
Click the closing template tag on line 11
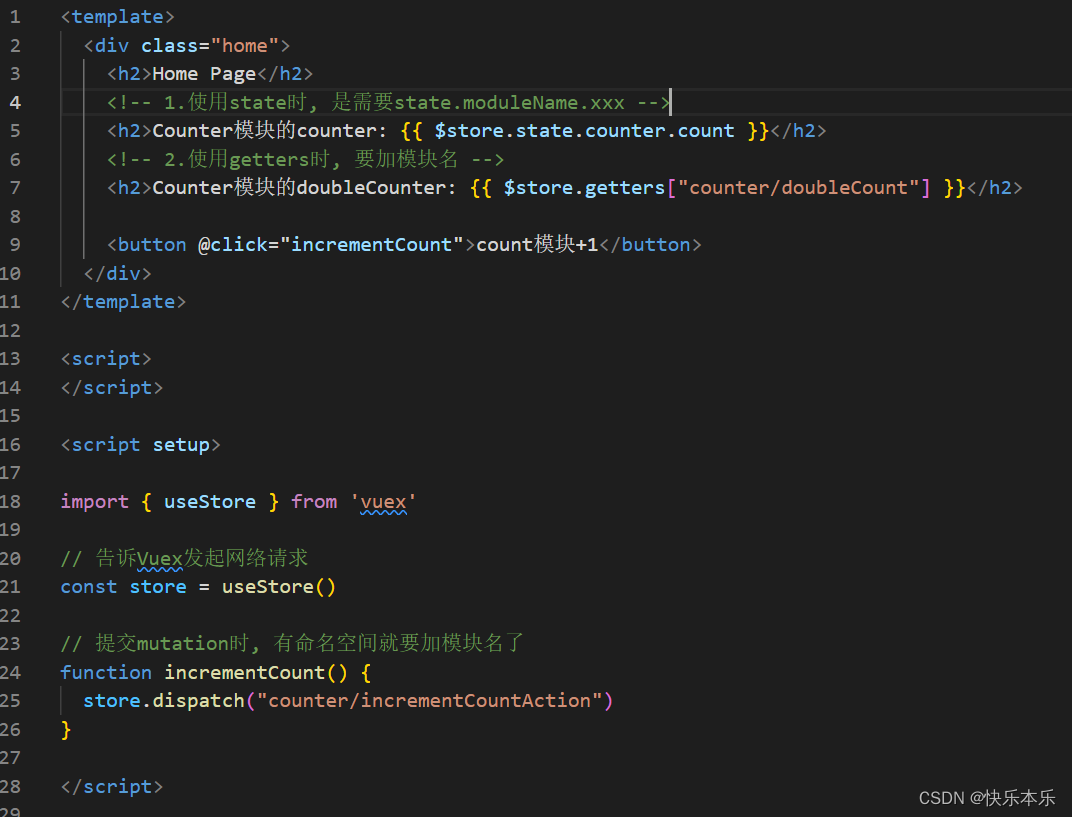[123, 302]
